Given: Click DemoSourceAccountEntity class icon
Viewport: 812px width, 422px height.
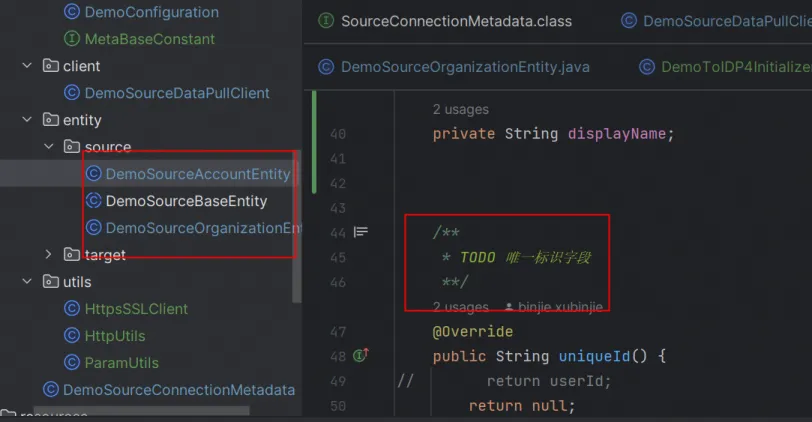Looking at the screenshot, I should click(93, 173).
